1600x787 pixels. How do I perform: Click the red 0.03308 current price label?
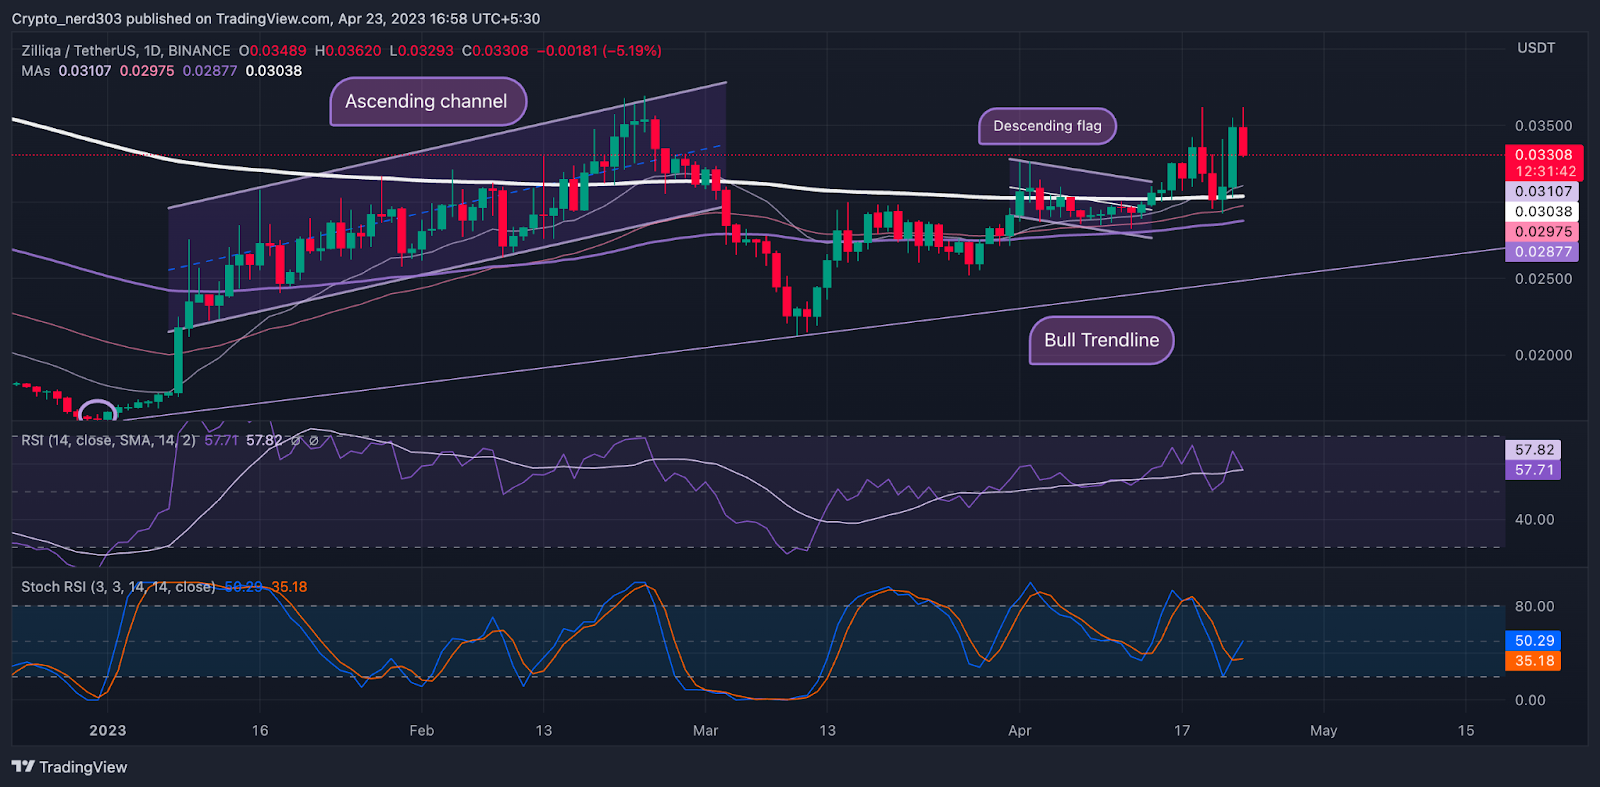tap(1543, 155)
